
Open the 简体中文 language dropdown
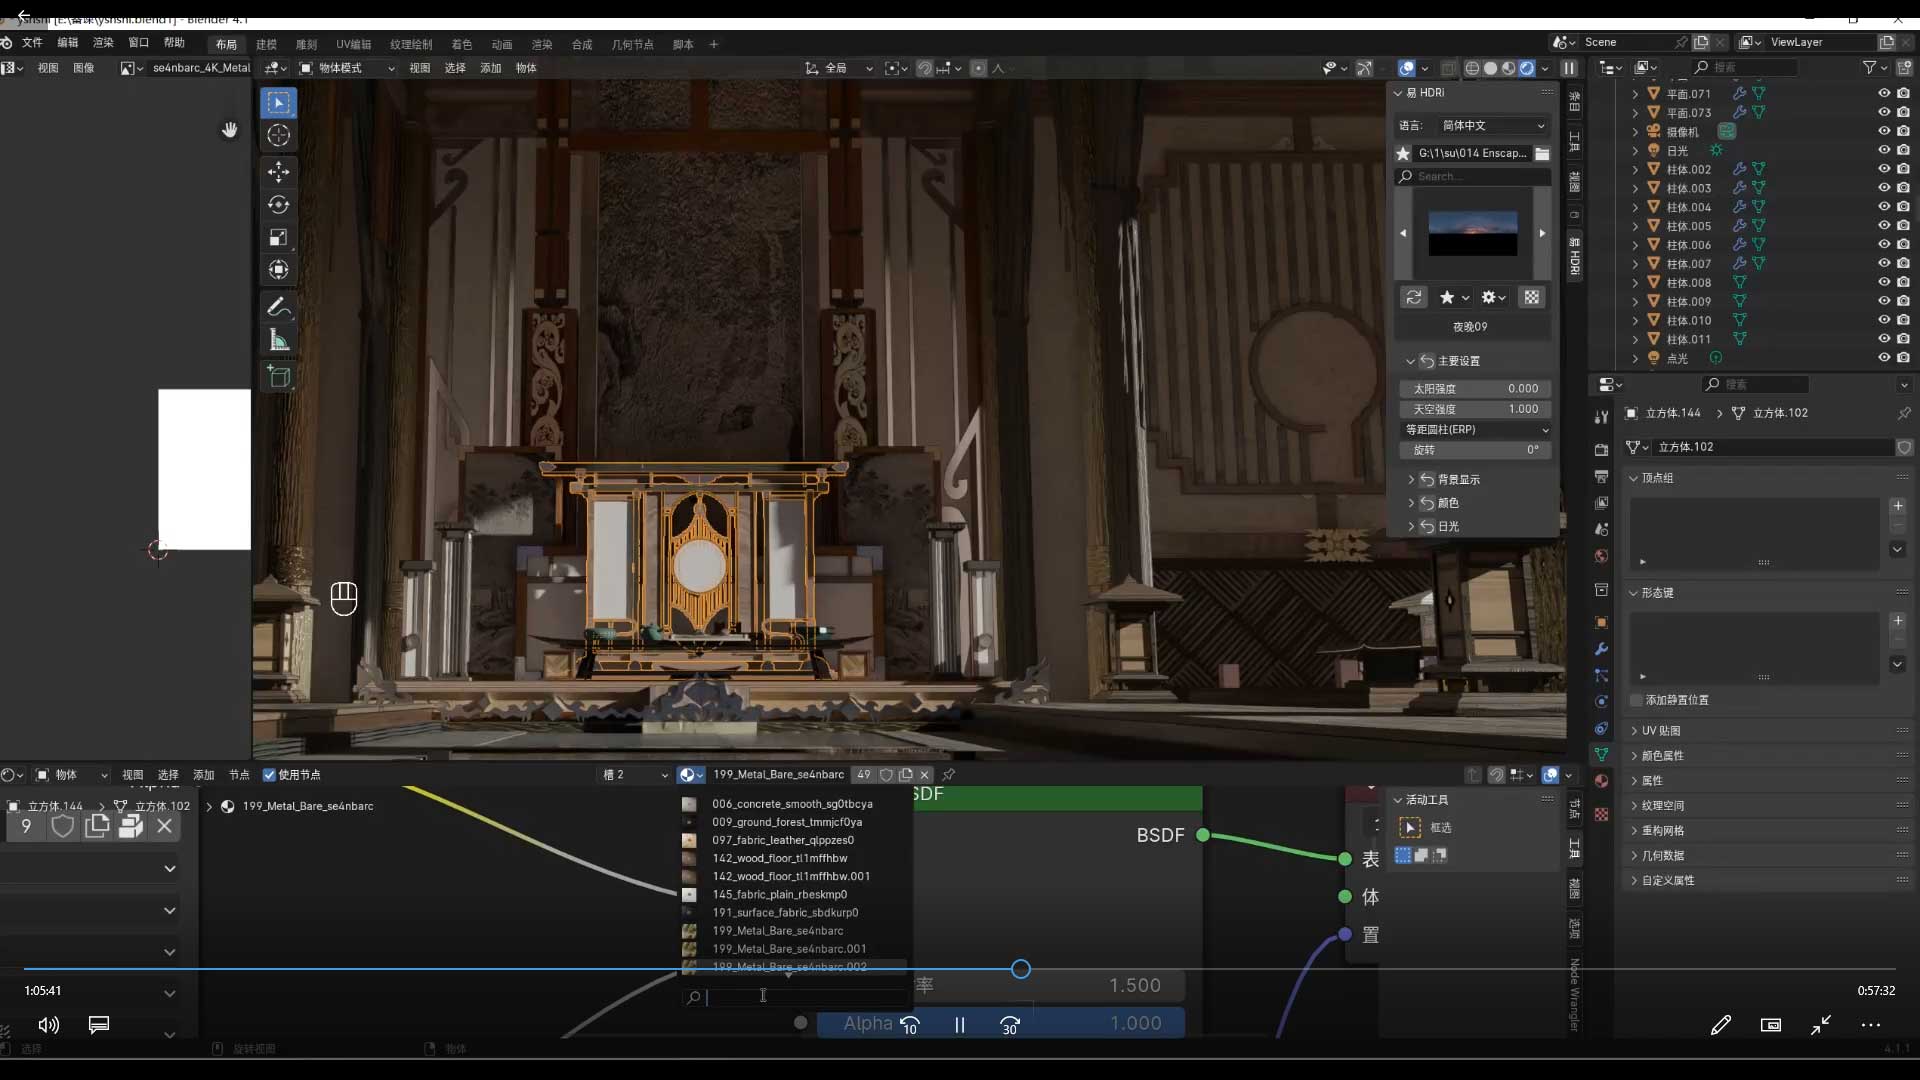click(1492, 125)
